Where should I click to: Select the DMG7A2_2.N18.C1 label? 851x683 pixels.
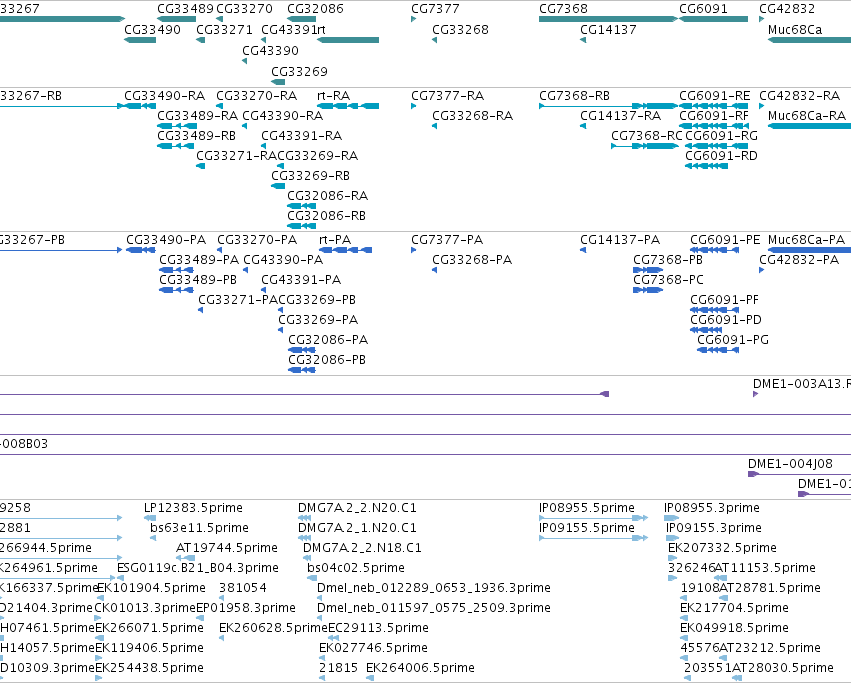pyautogui.click(x=362, y=548)
